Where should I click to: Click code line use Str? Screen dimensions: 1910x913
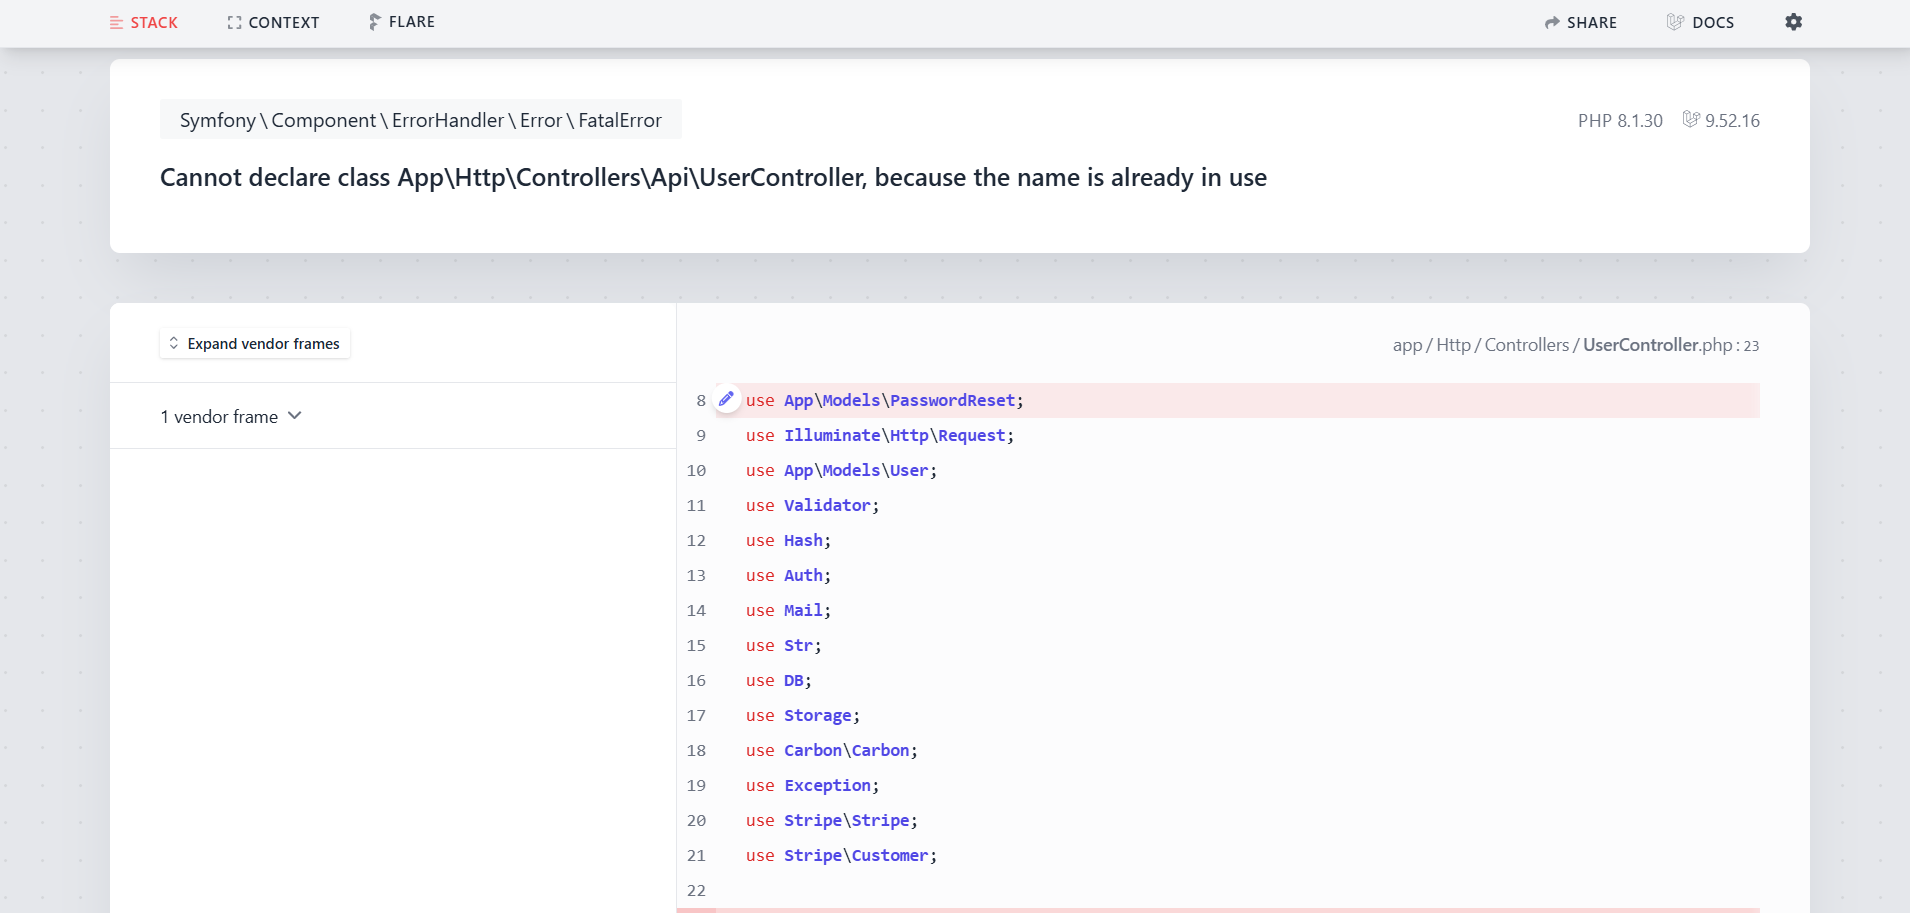coord(783,645)
